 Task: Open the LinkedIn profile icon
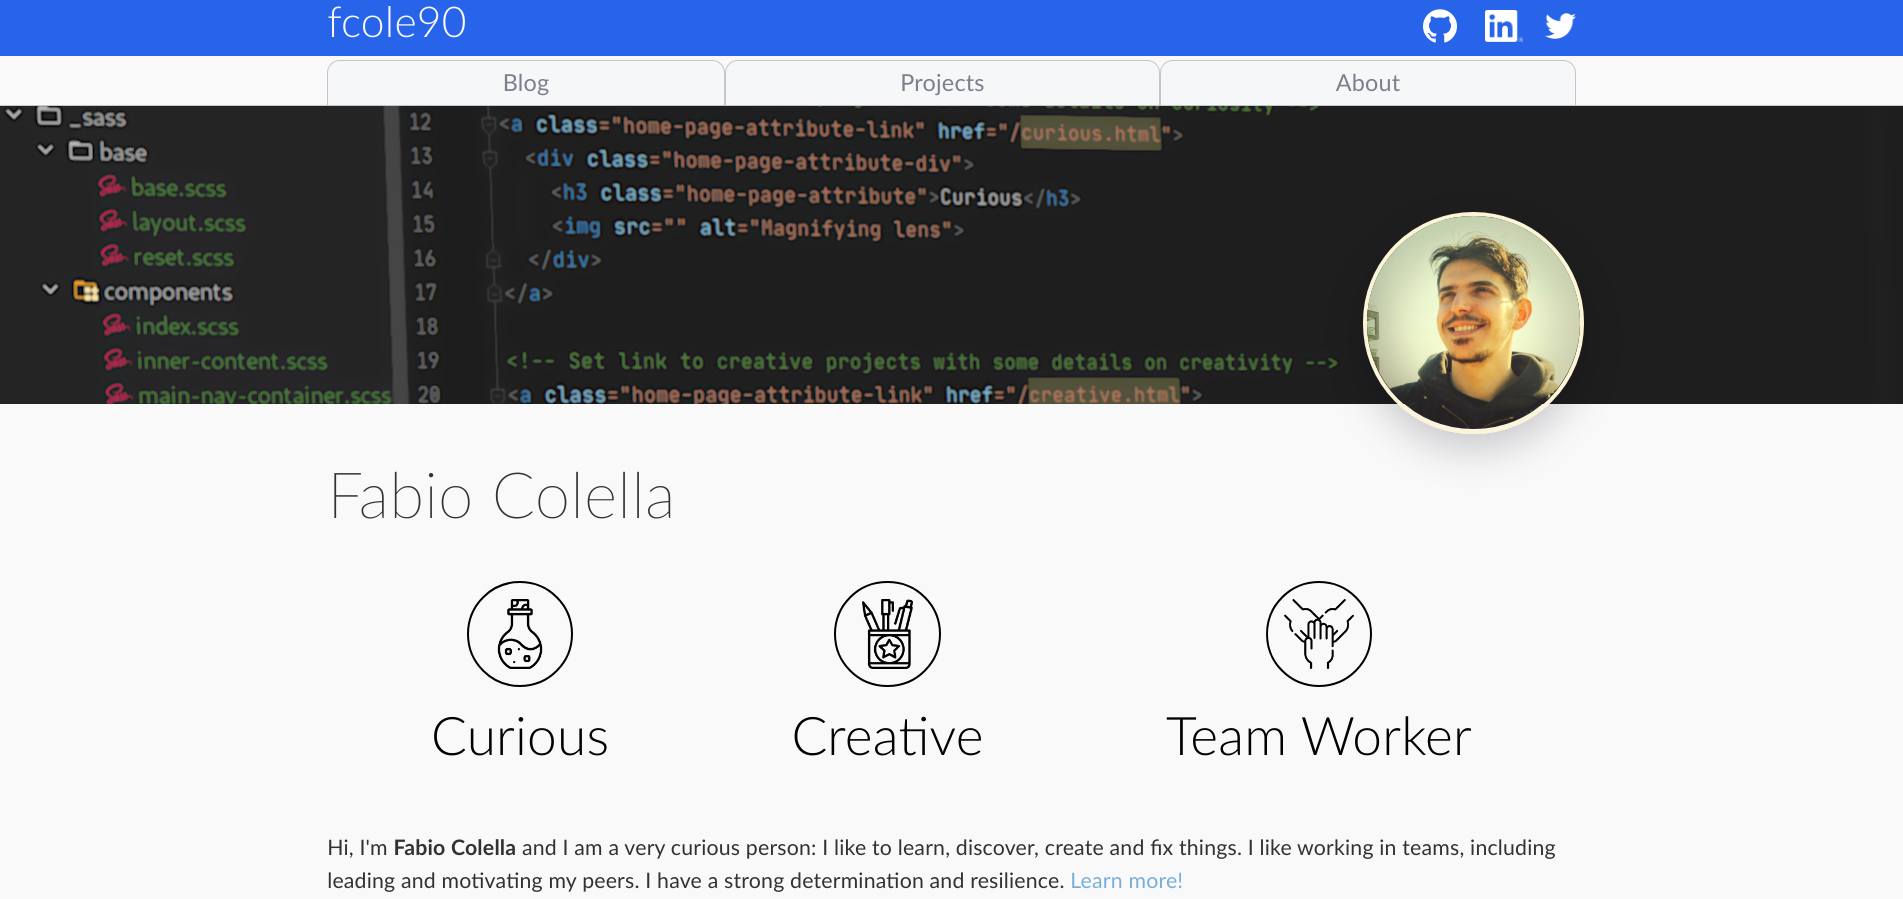click(x=1502, y=26)
